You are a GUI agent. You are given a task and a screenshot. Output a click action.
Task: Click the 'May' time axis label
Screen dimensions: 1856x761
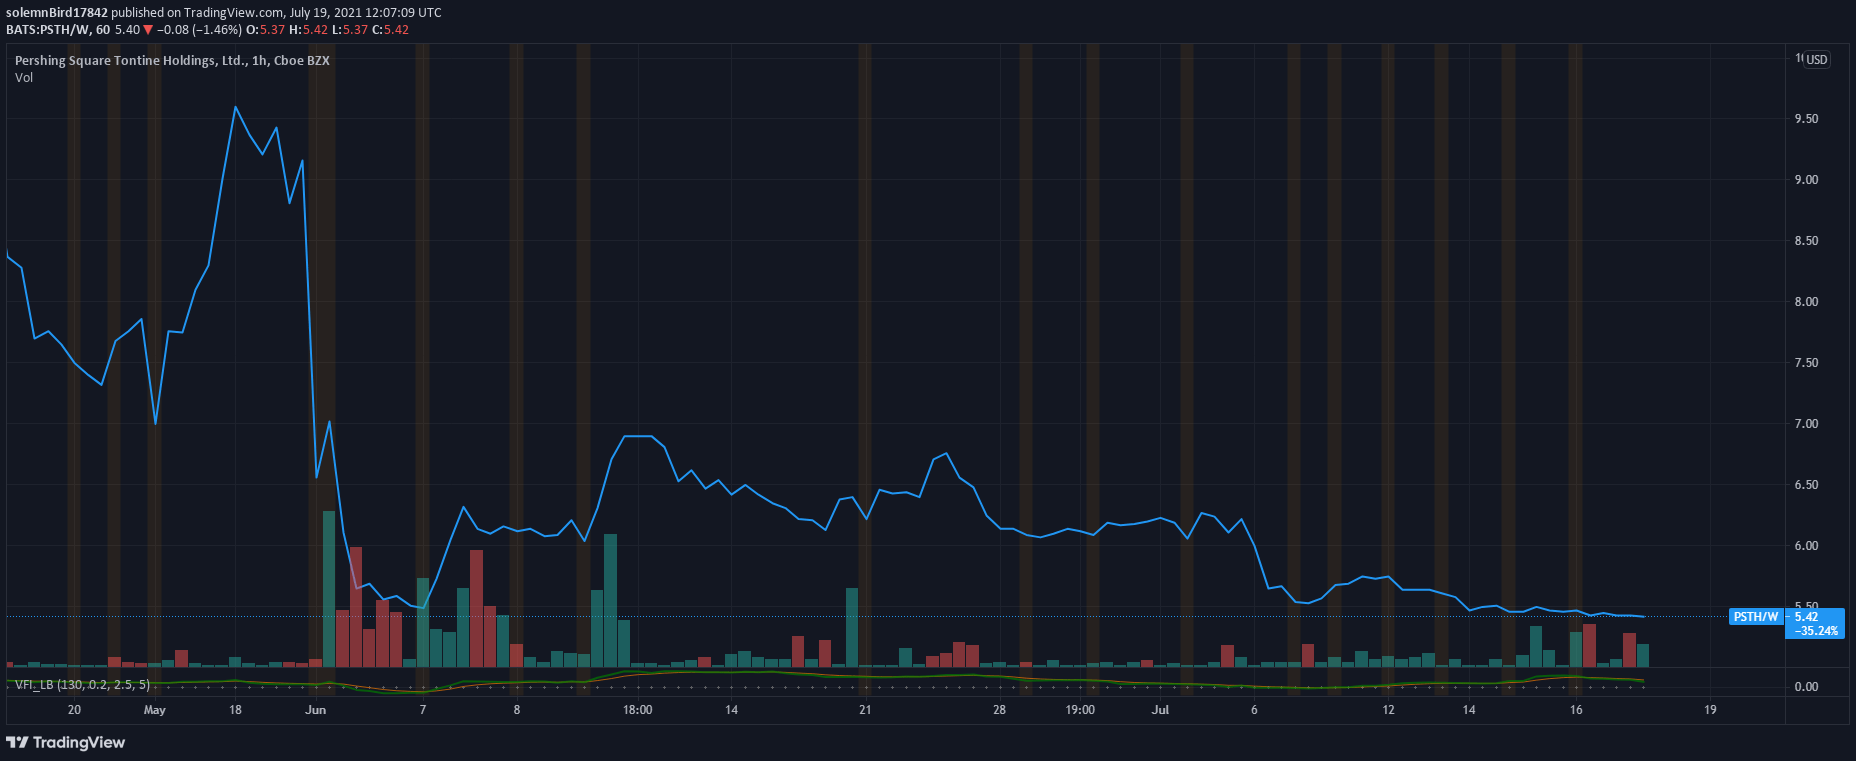tap(155, 710)
